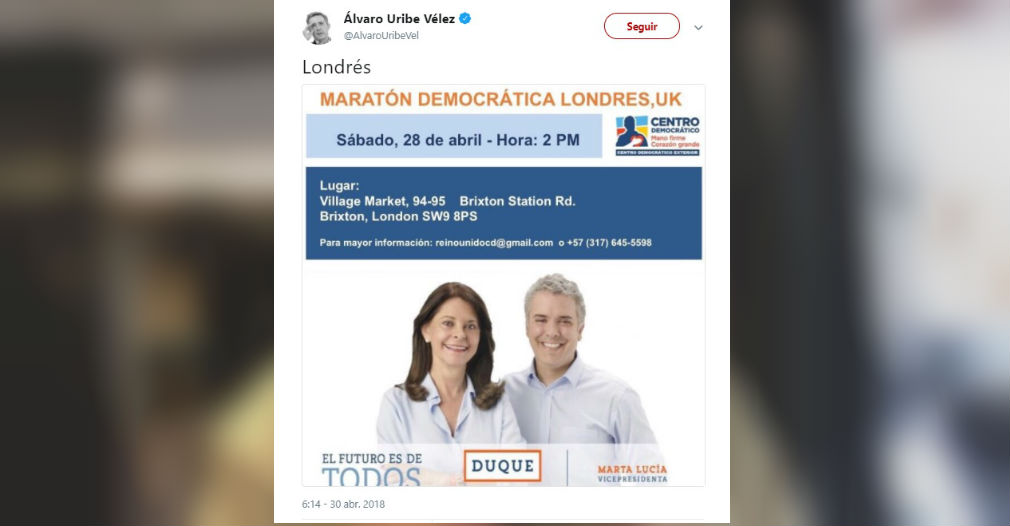
Task: Open the tweet author's profile avatar
Action: point(317,28)
